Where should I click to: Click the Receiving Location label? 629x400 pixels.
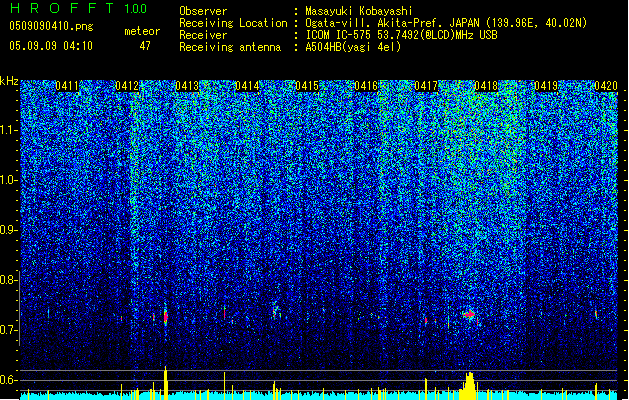point(233,23)
